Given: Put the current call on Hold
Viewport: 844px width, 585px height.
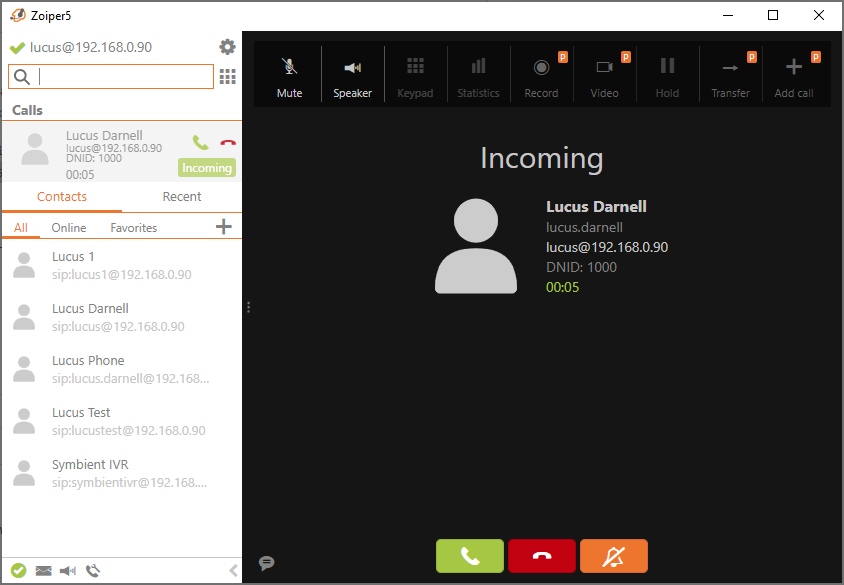Looking at the screenshot, I should 667,72.
